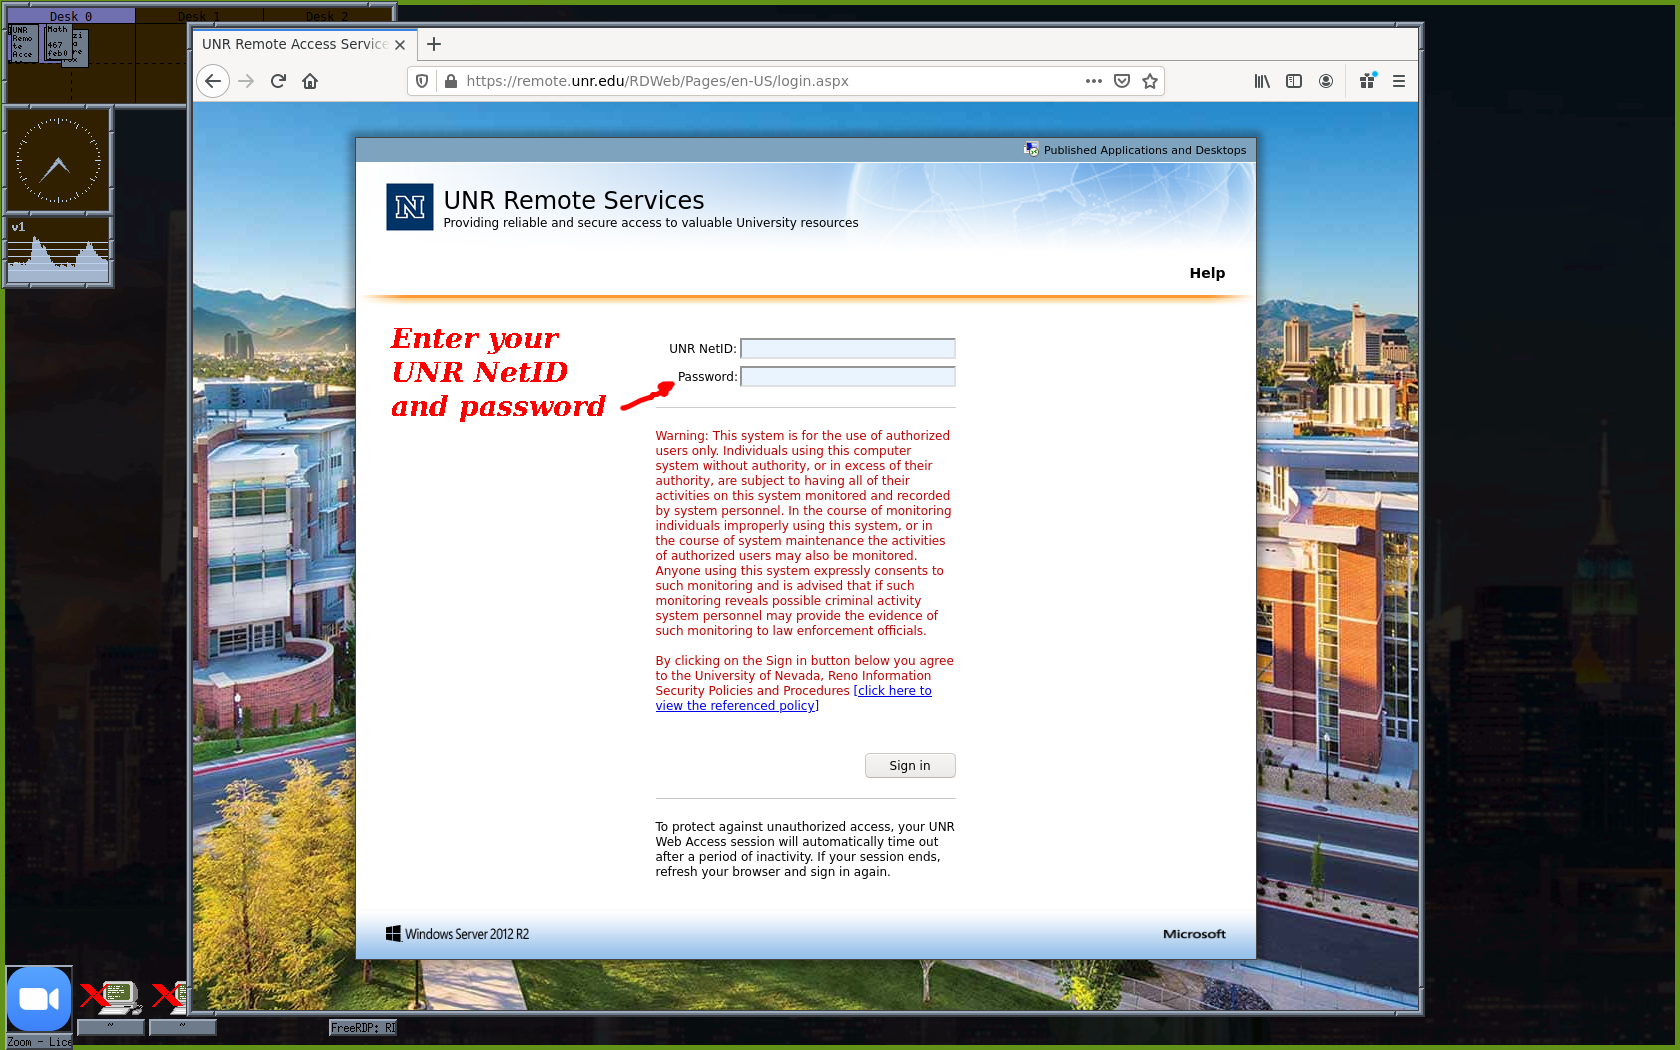Reload the current page

pyautogui.click(x=278, y=81)
